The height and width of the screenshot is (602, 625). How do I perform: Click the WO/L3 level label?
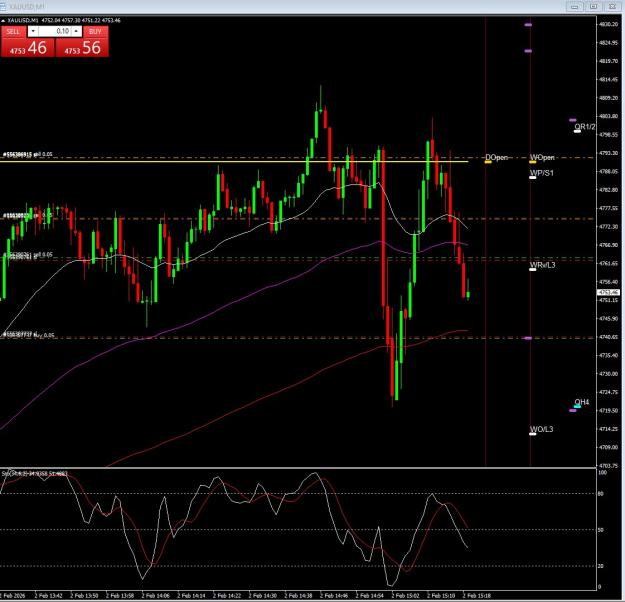click(x=541, y=429)
